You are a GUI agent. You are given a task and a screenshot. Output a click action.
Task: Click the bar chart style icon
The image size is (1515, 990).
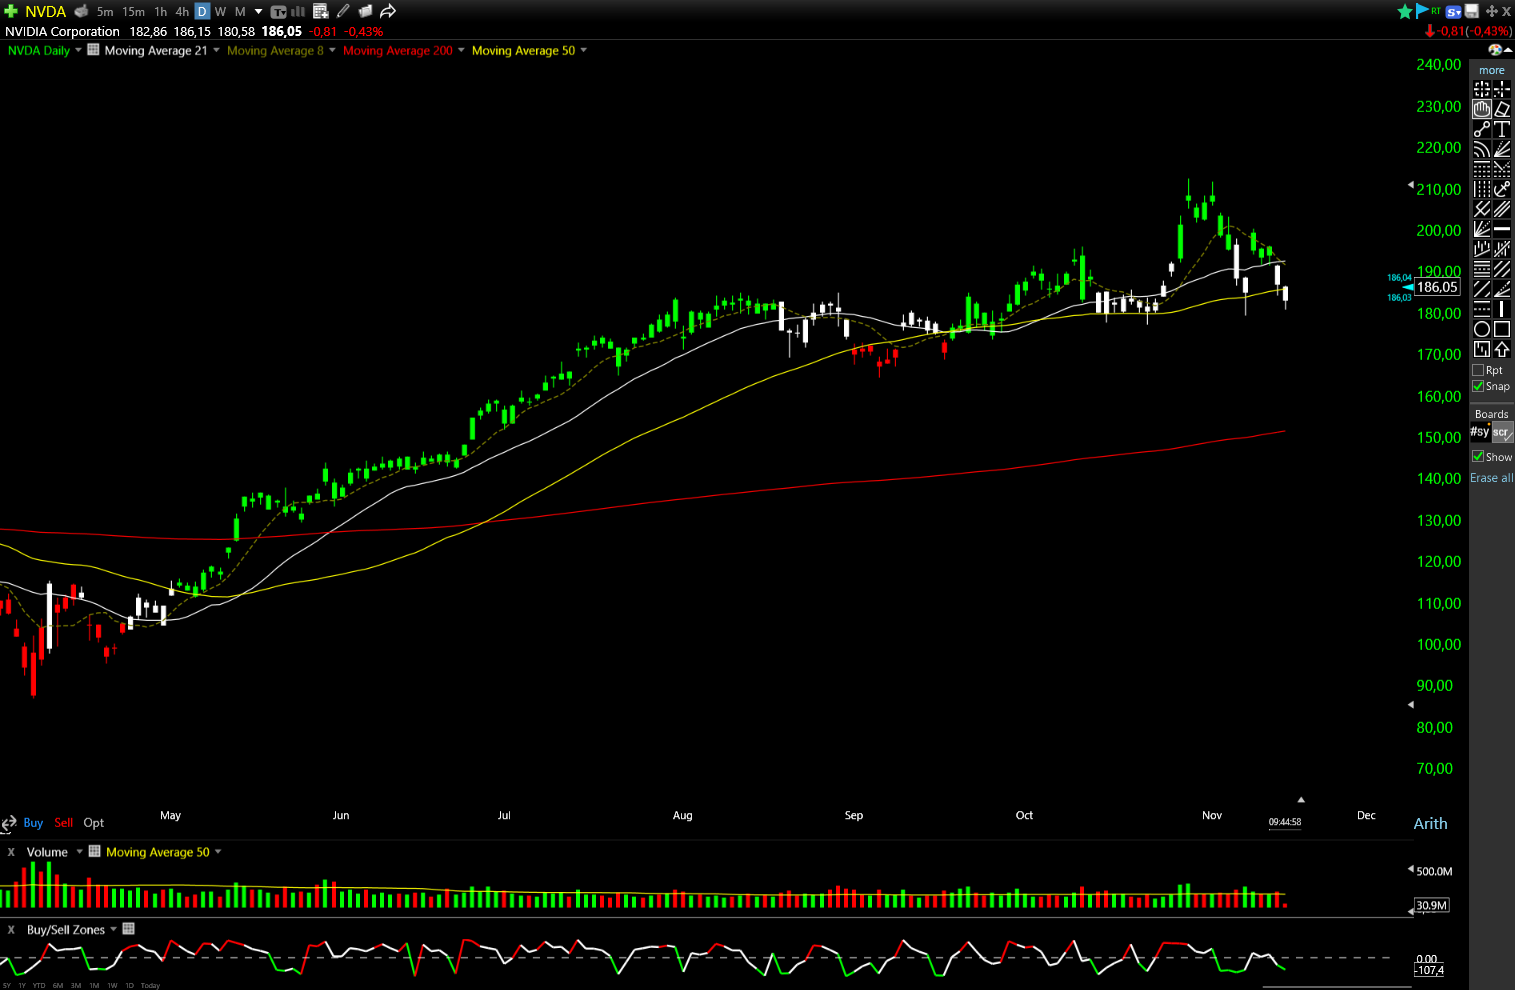pos(298,11)
